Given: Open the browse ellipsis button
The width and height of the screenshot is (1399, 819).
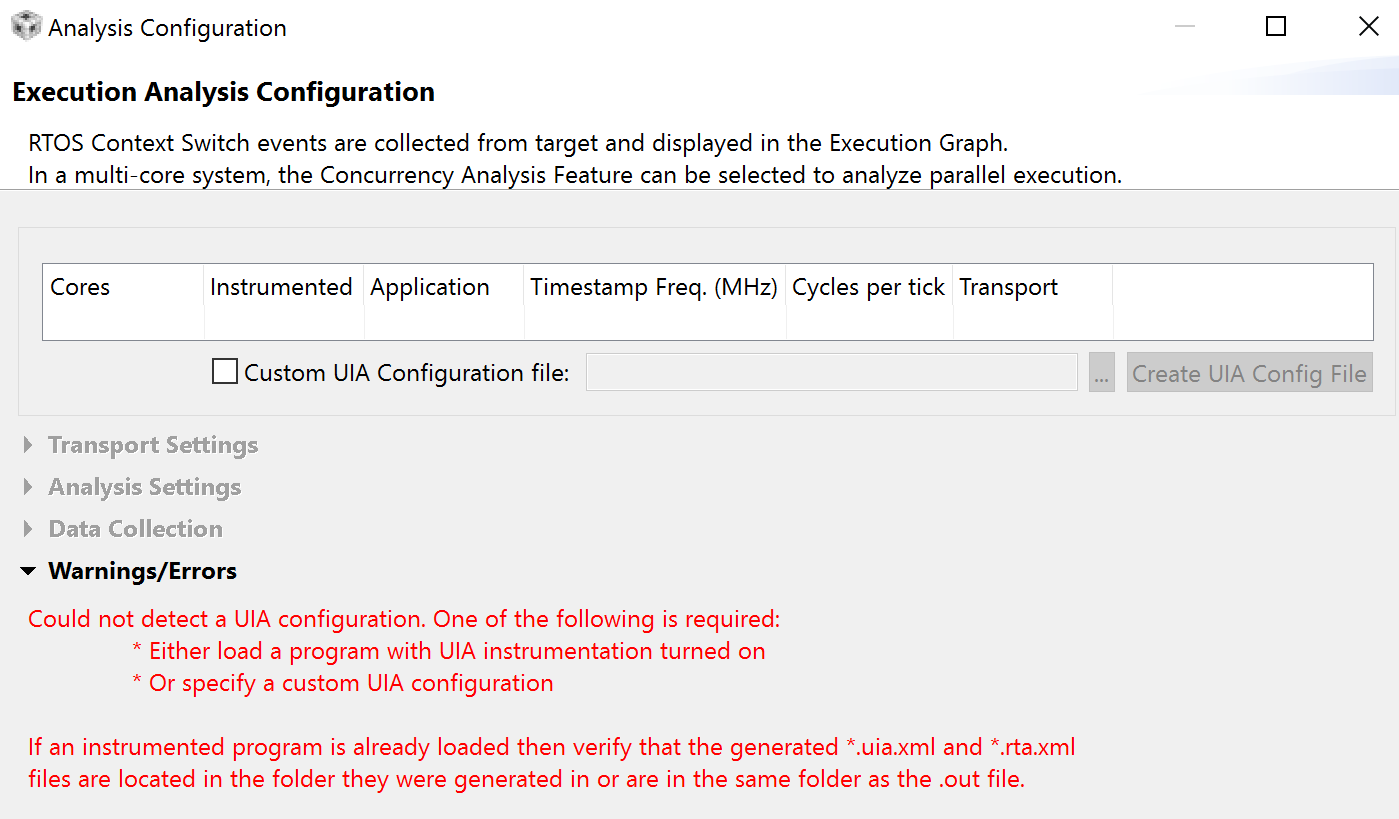Looking at the screenshot, I should 1102,372.
